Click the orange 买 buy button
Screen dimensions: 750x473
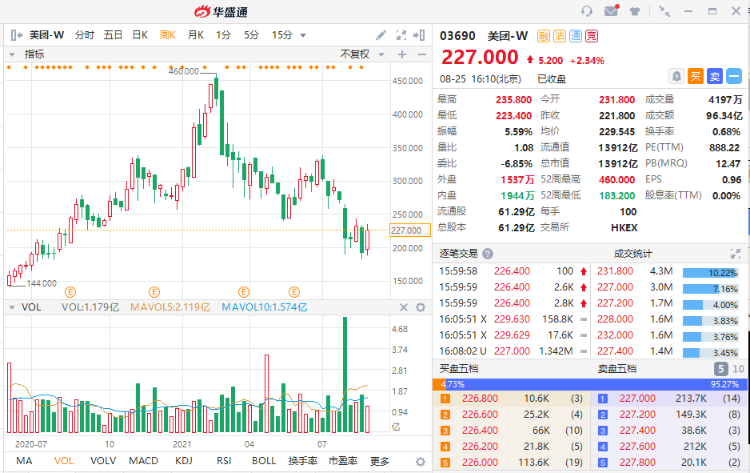[695, 76]
